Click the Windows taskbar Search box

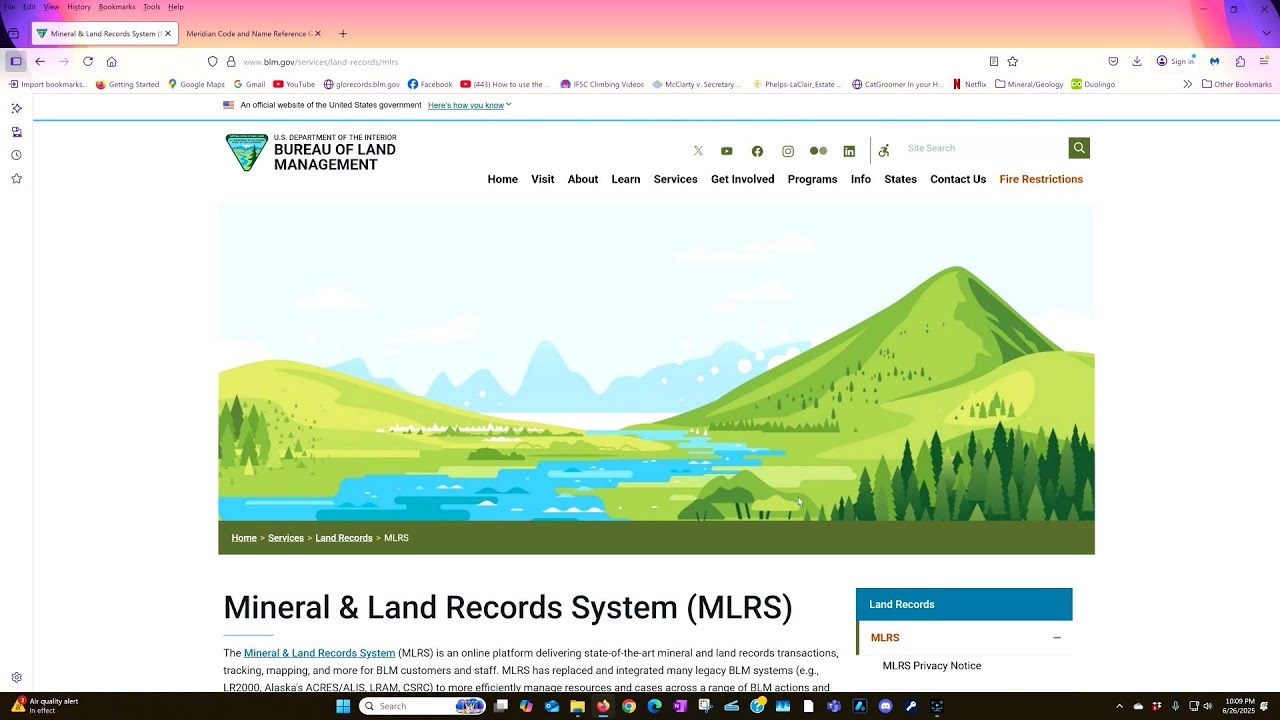422,706
